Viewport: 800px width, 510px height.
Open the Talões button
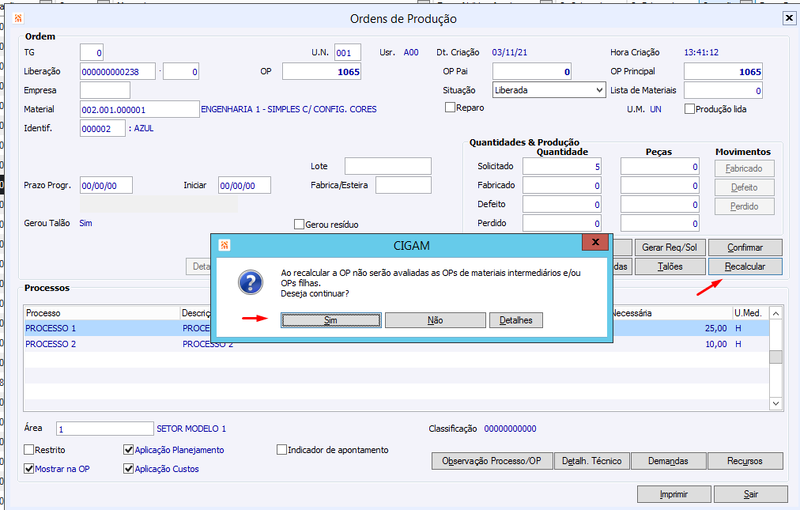point(670,266)
